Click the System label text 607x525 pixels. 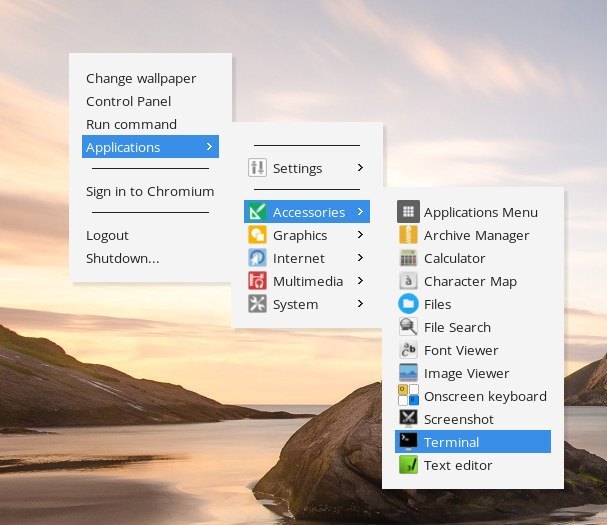(295, 305)
